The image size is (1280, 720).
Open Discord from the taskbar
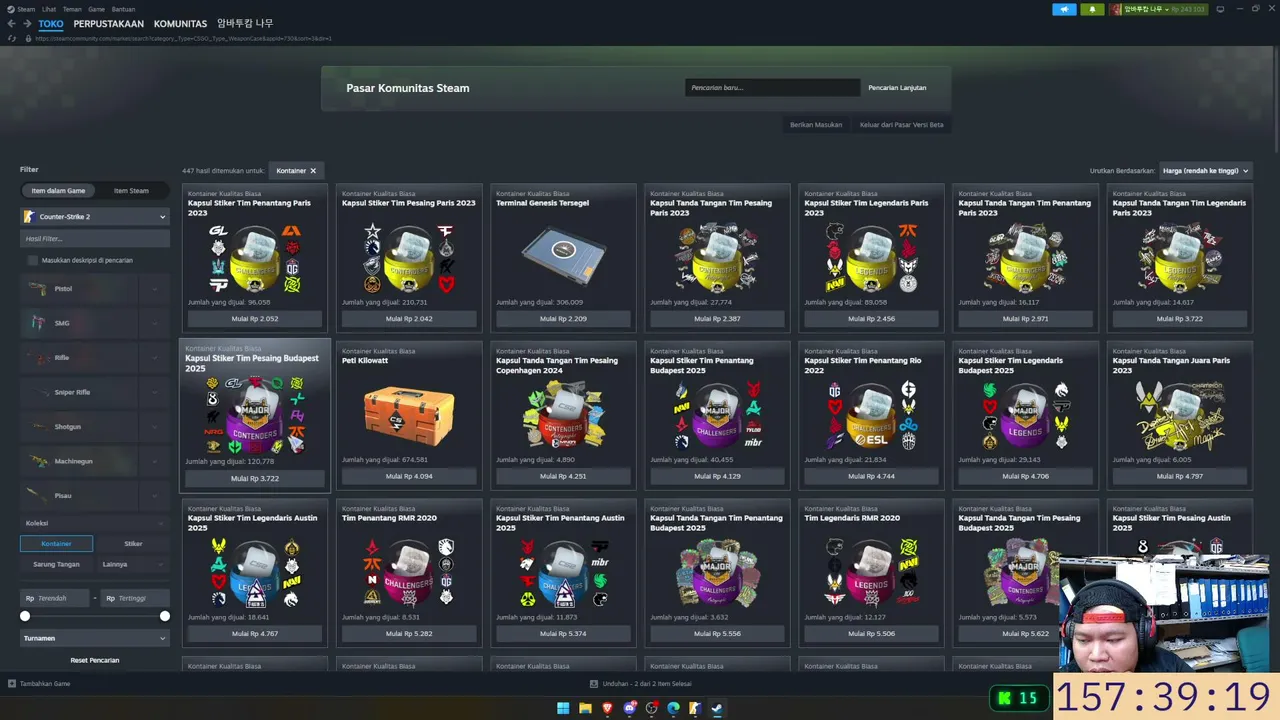coord(629,709)
